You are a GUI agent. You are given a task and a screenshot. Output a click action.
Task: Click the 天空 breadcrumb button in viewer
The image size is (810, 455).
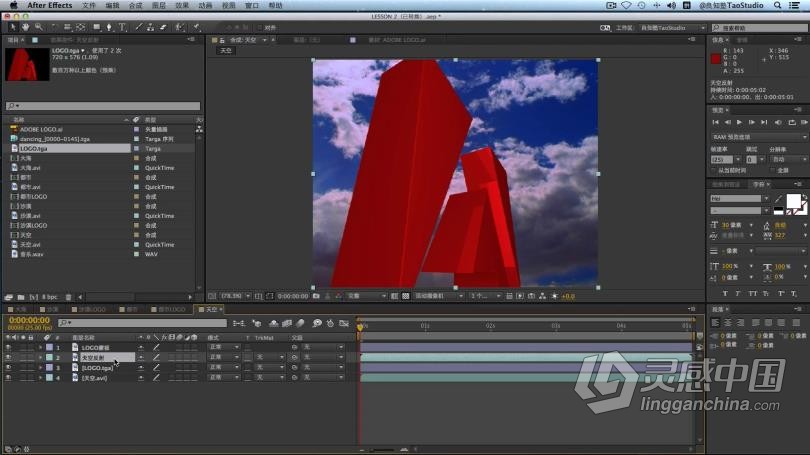tap(226, 51)
